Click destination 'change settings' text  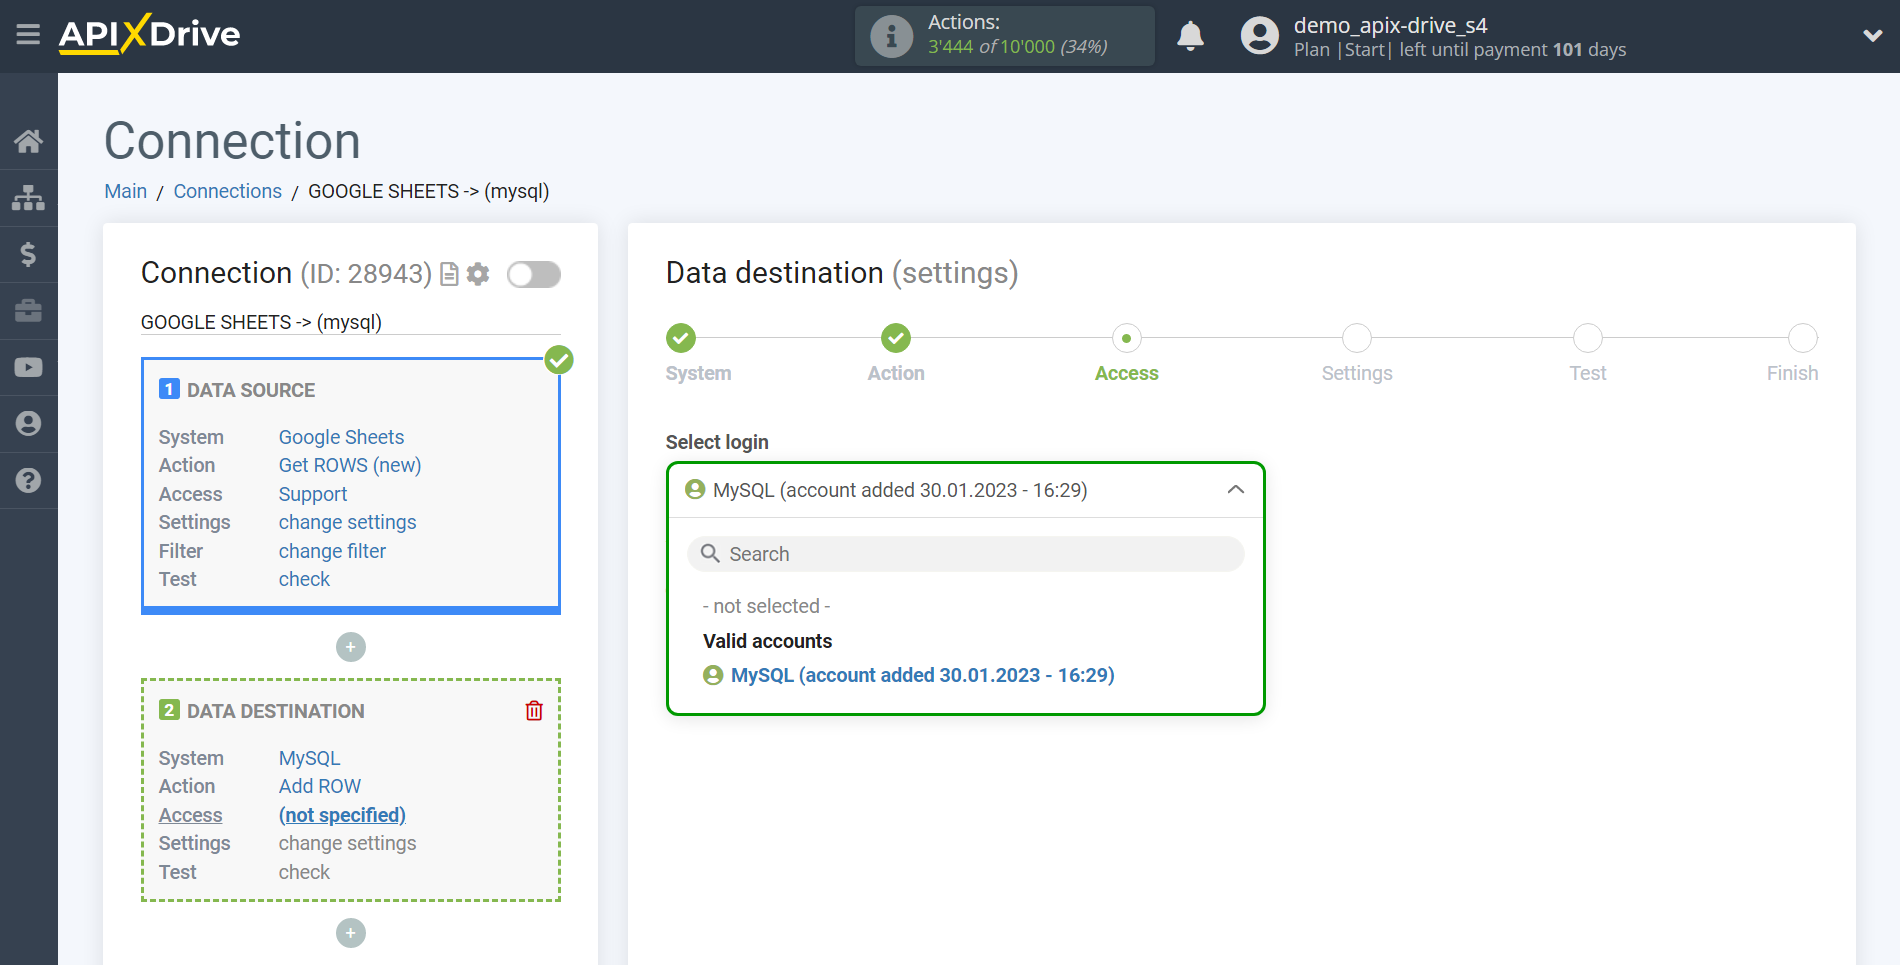347,843
